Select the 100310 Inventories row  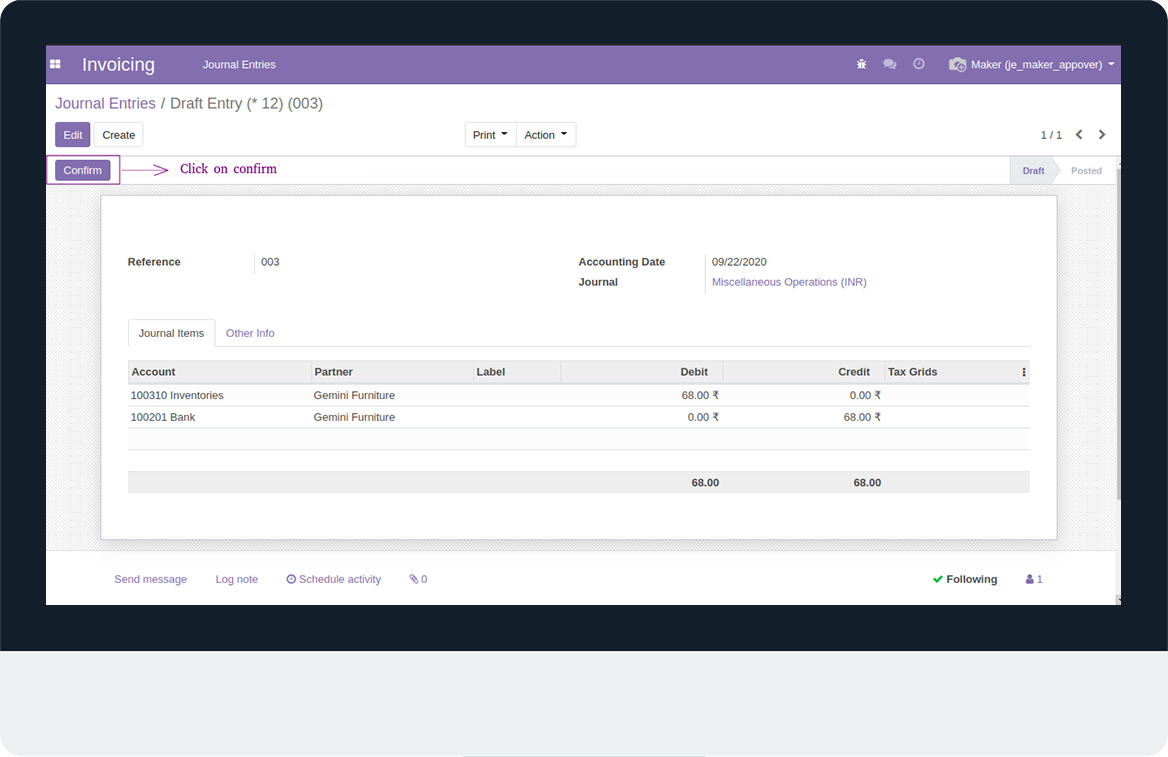coord(579,396)
